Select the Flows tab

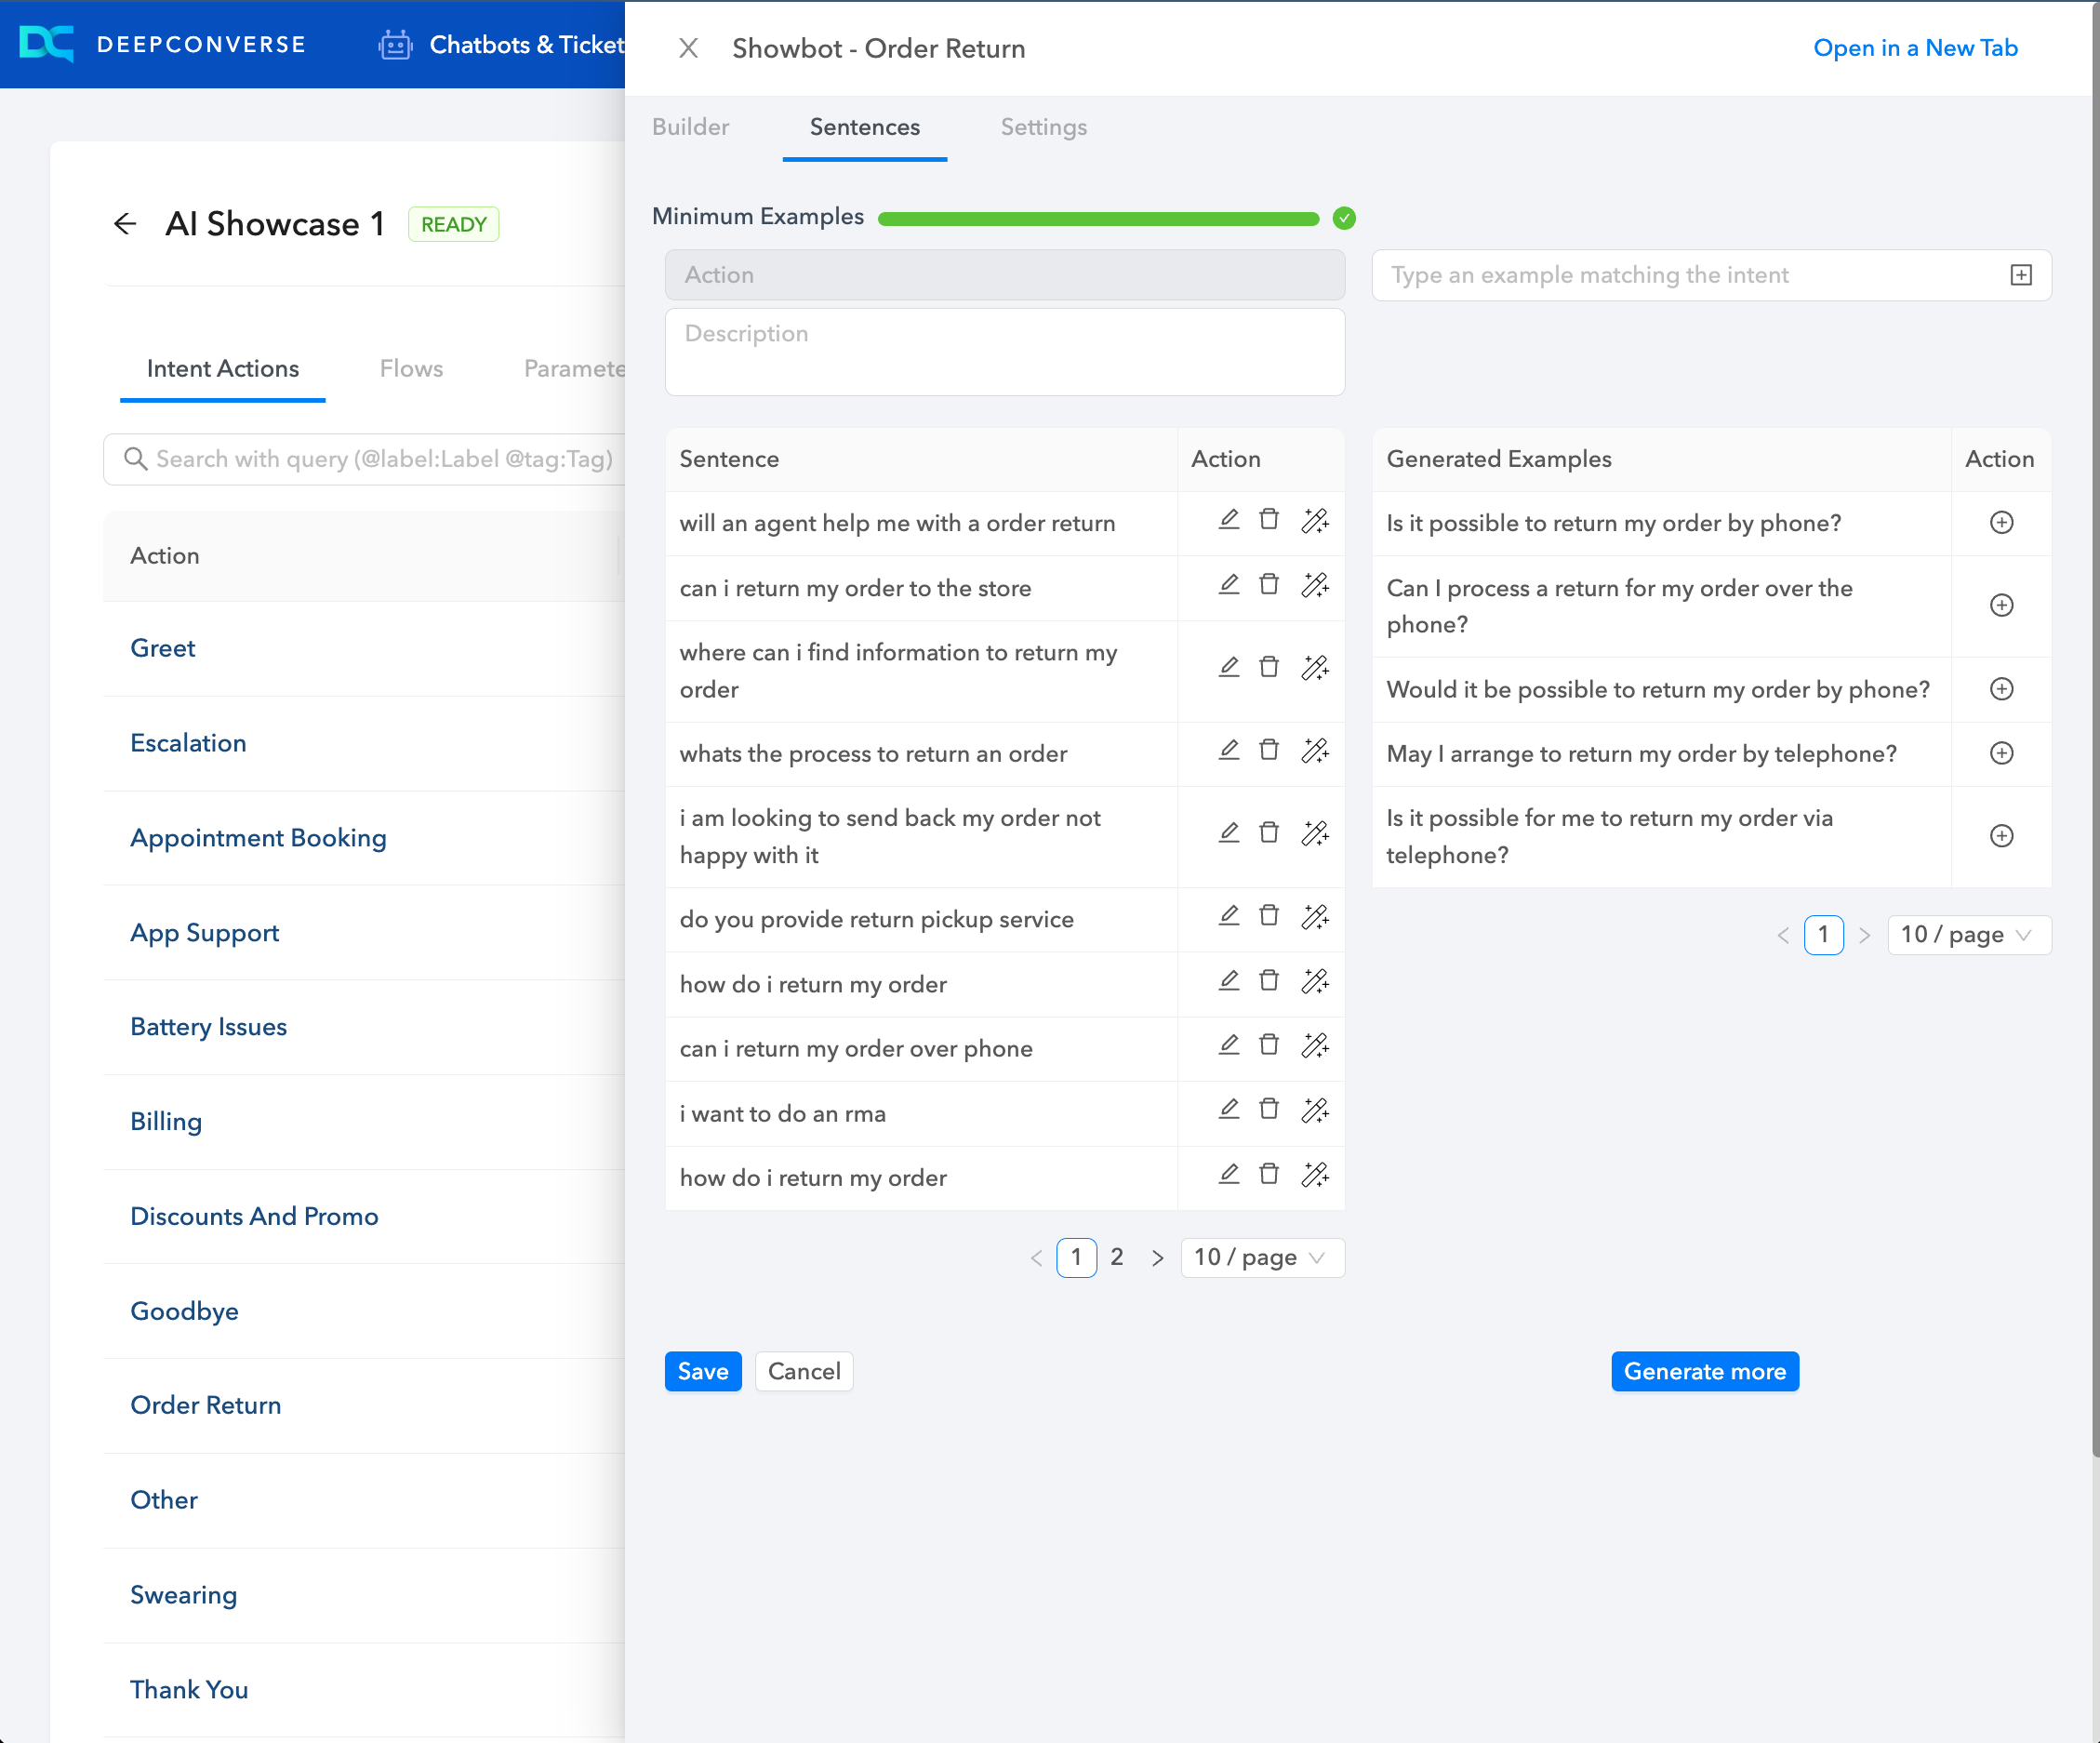[411, 368]
